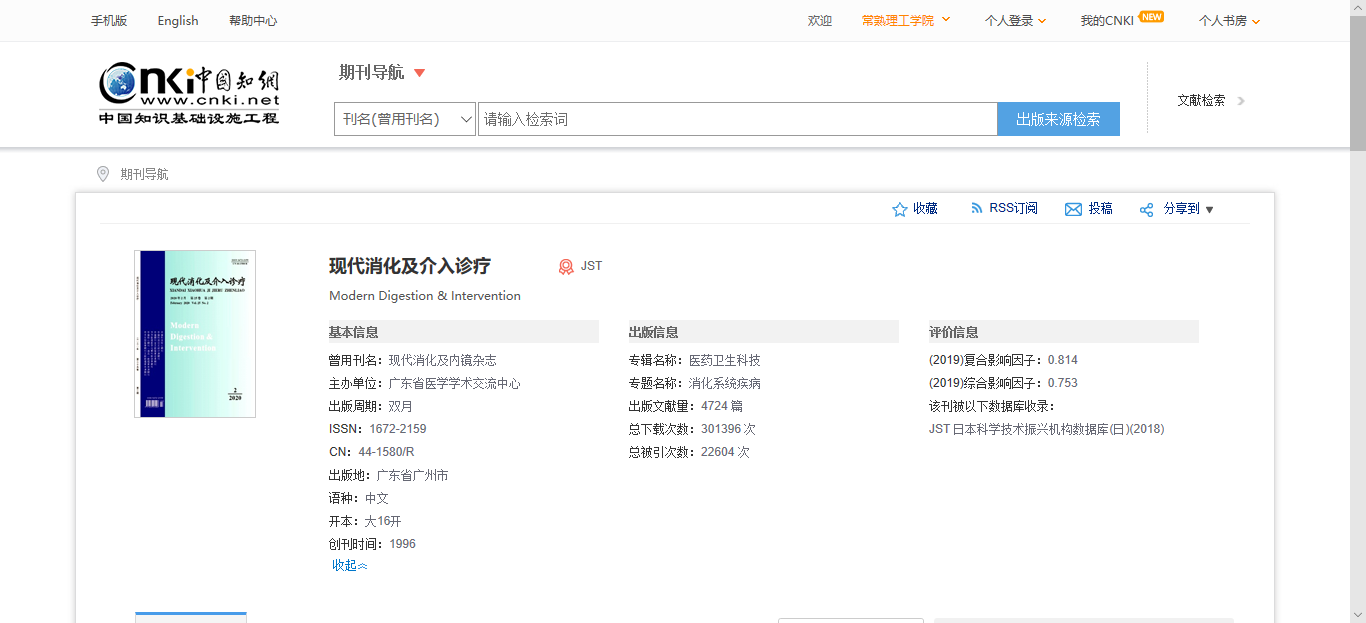Click the location pin breadcrumb icon
Image resolution: width=1366 pixels, height=623 pixels.
102,174
